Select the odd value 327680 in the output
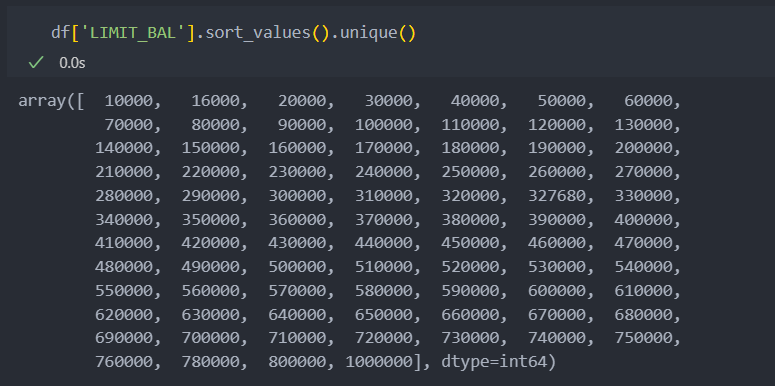 click(x=557, y=196)
